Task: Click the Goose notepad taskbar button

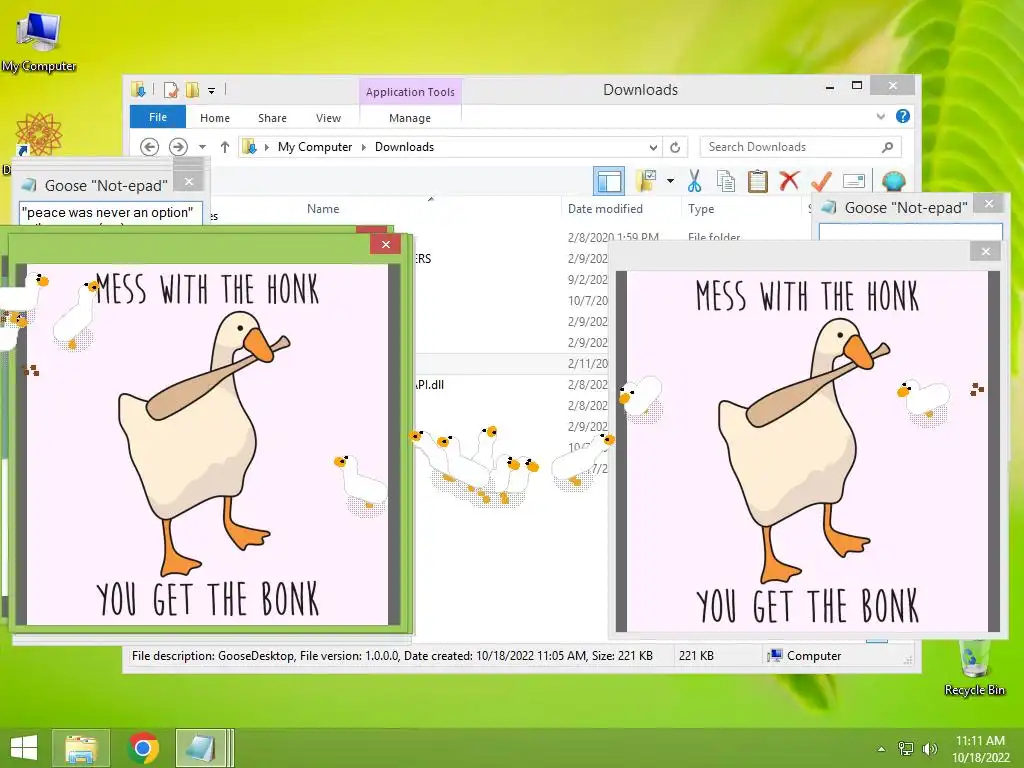Action: pyautogui.click(x=203, y=748)
